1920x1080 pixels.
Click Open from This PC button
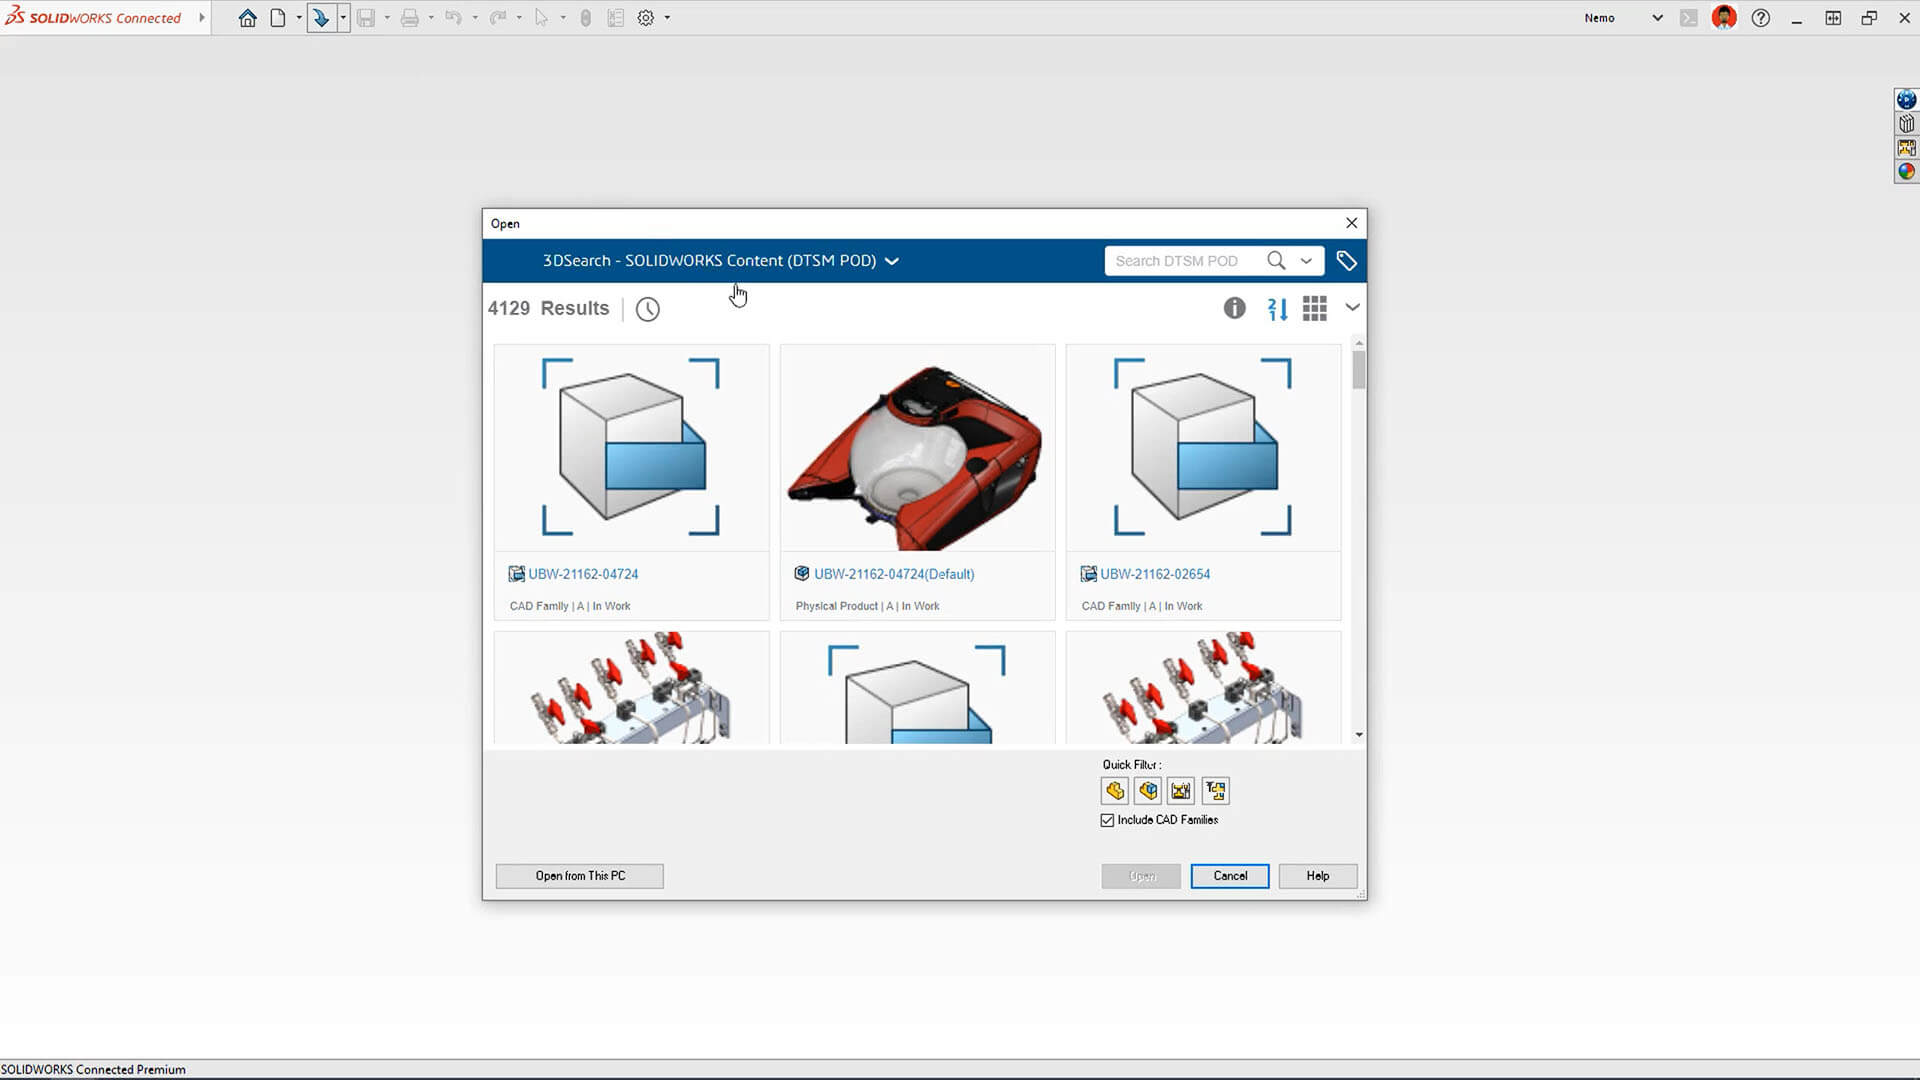point(580,876)
